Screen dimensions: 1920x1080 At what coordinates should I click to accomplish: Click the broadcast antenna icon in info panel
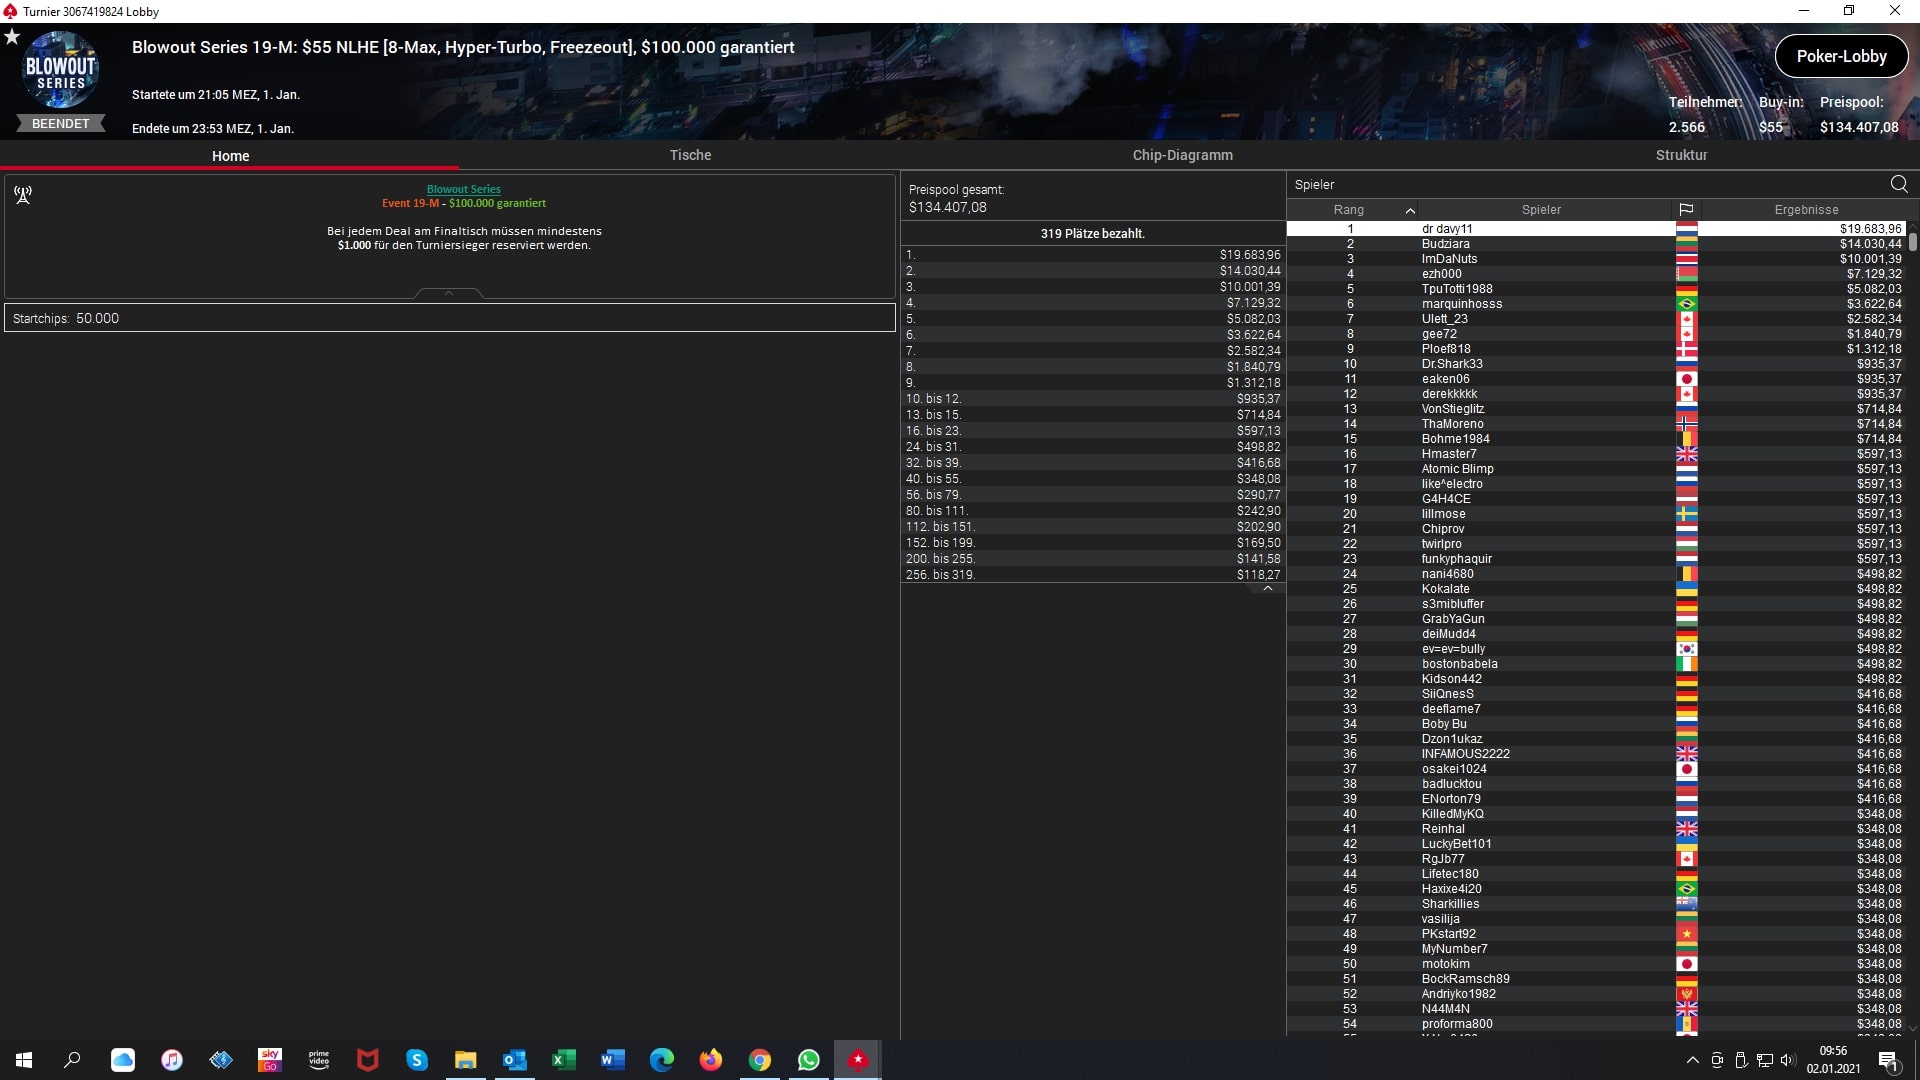[x=23, y=194]
